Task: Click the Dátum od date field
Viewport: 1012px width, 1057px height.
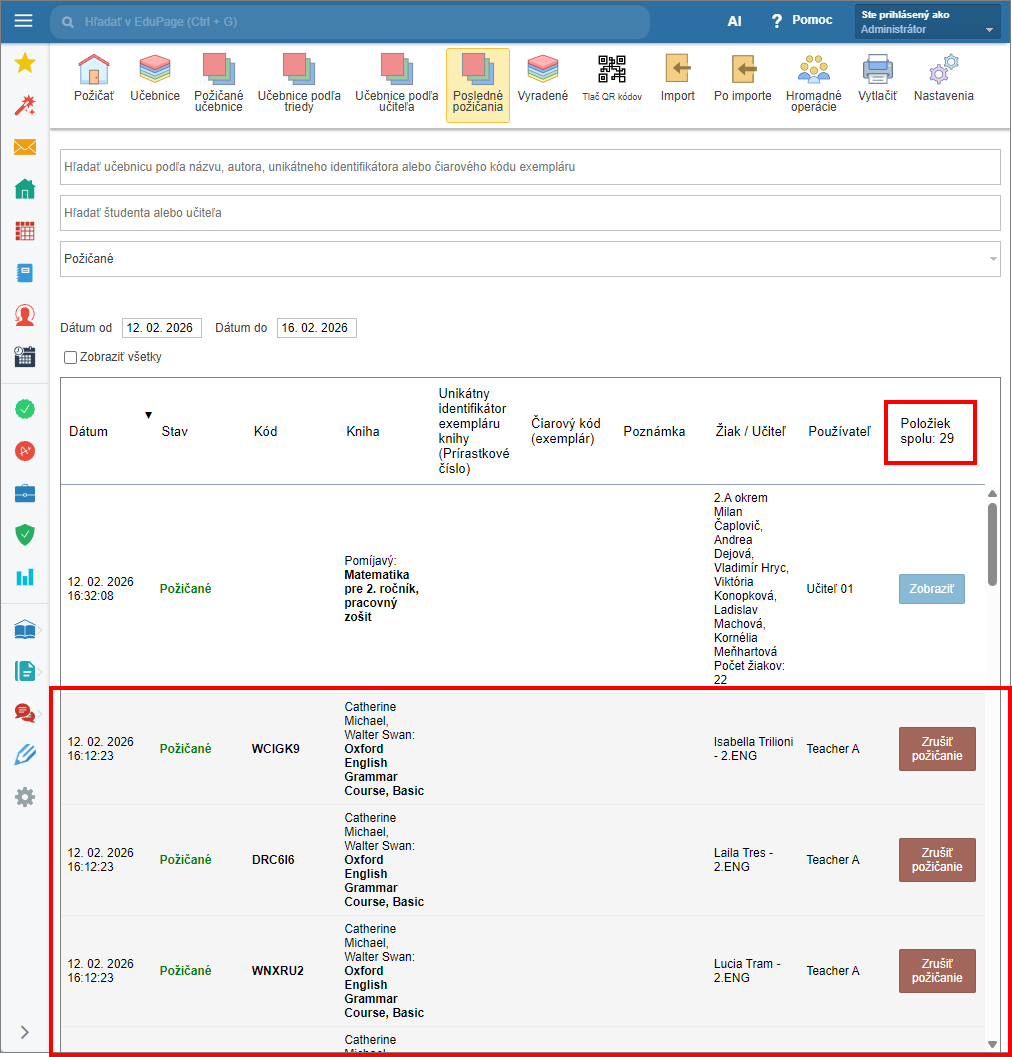Action: click(x=161, y=328)
